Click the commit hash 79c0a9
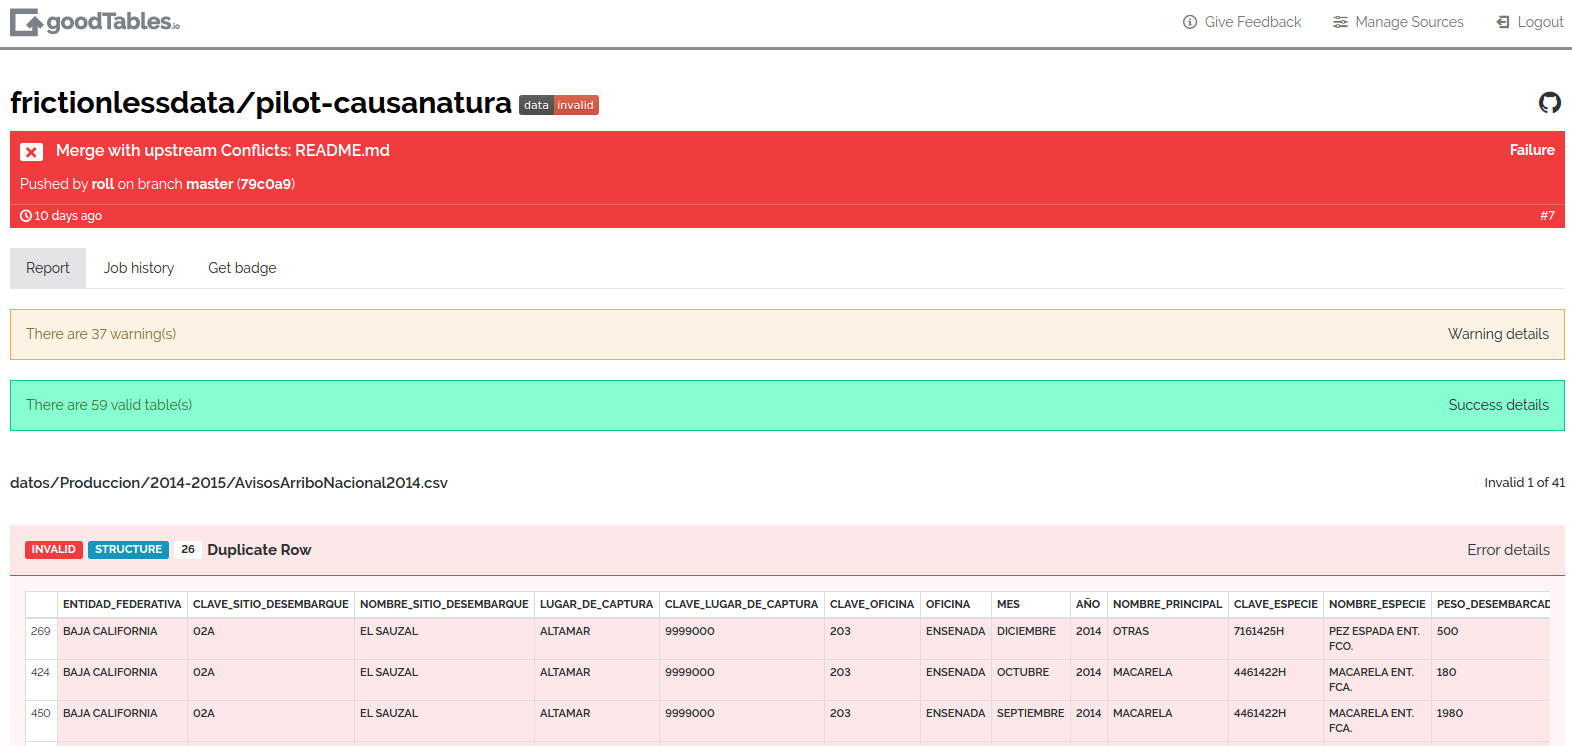 [x=267, y=184]
